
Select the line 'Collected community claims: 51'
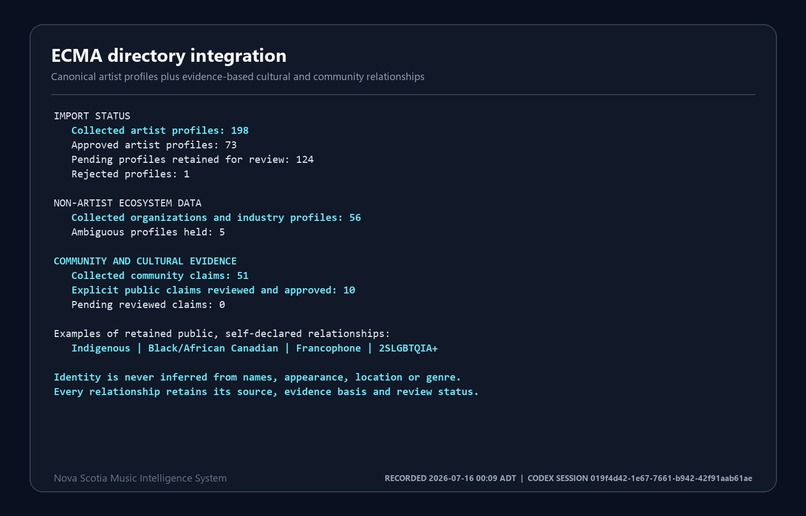160,275
